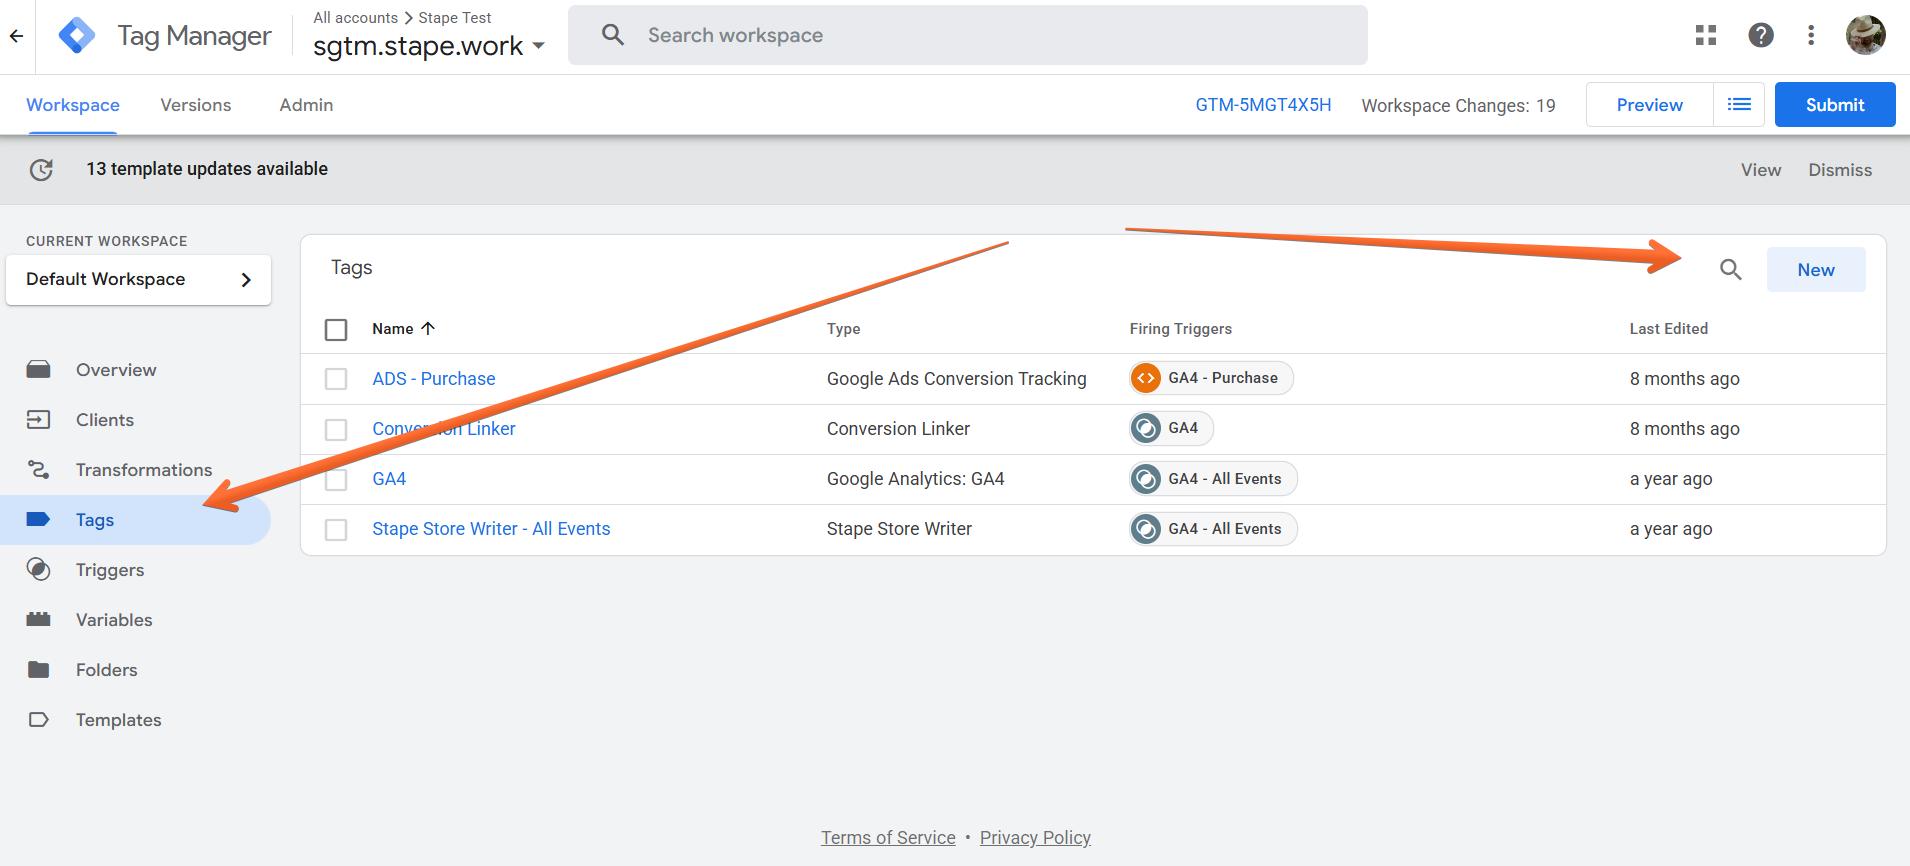This screenshot has width=1910, height=866.
Task: Open the workspace changes list icon next to Preview
Action: (1739, 105)
